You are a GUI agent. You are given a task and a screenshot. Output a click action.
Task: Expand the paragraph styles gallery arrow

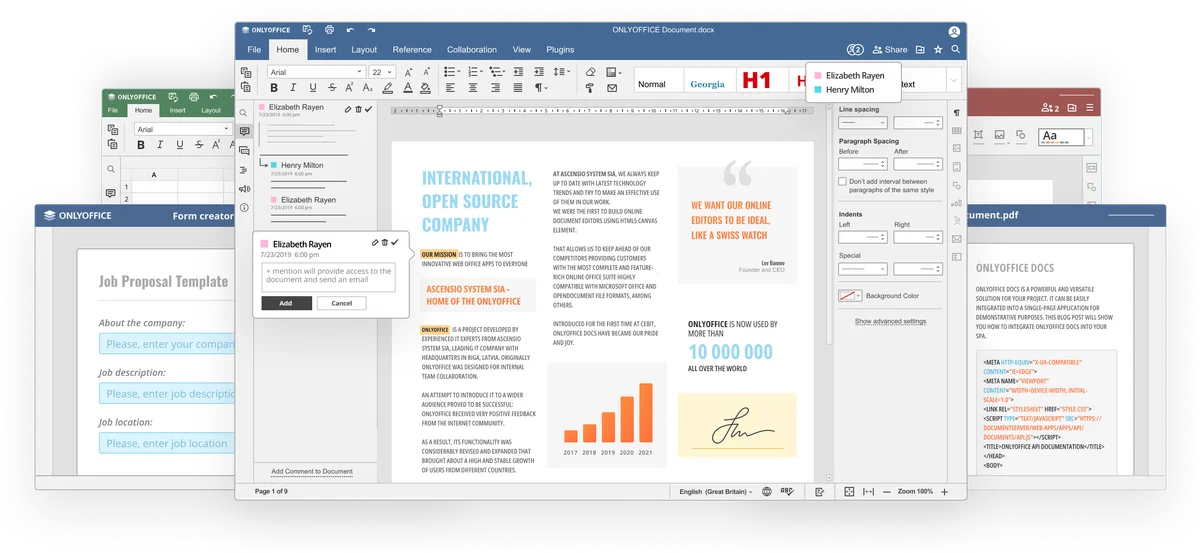click(954, 82)
